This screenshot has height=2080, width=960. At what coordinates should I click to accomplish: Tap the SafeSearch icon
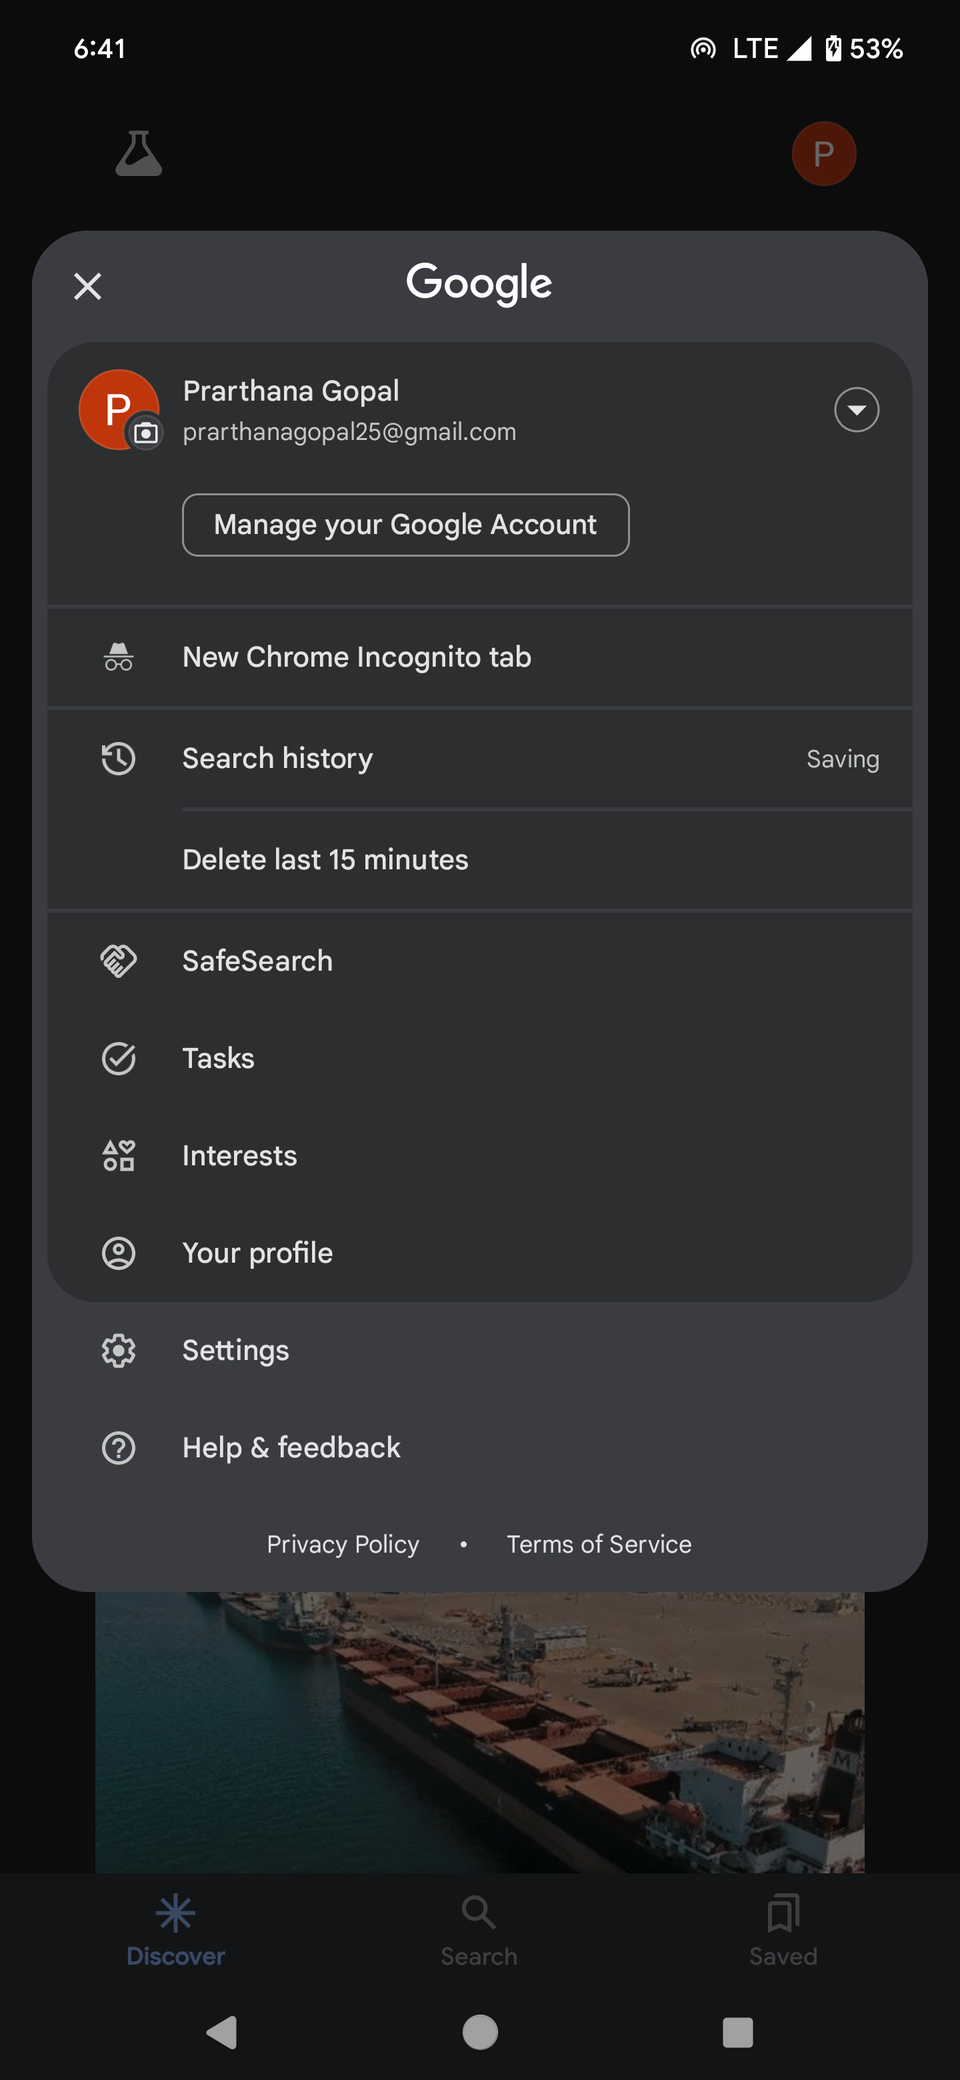(x=119, y=961)
